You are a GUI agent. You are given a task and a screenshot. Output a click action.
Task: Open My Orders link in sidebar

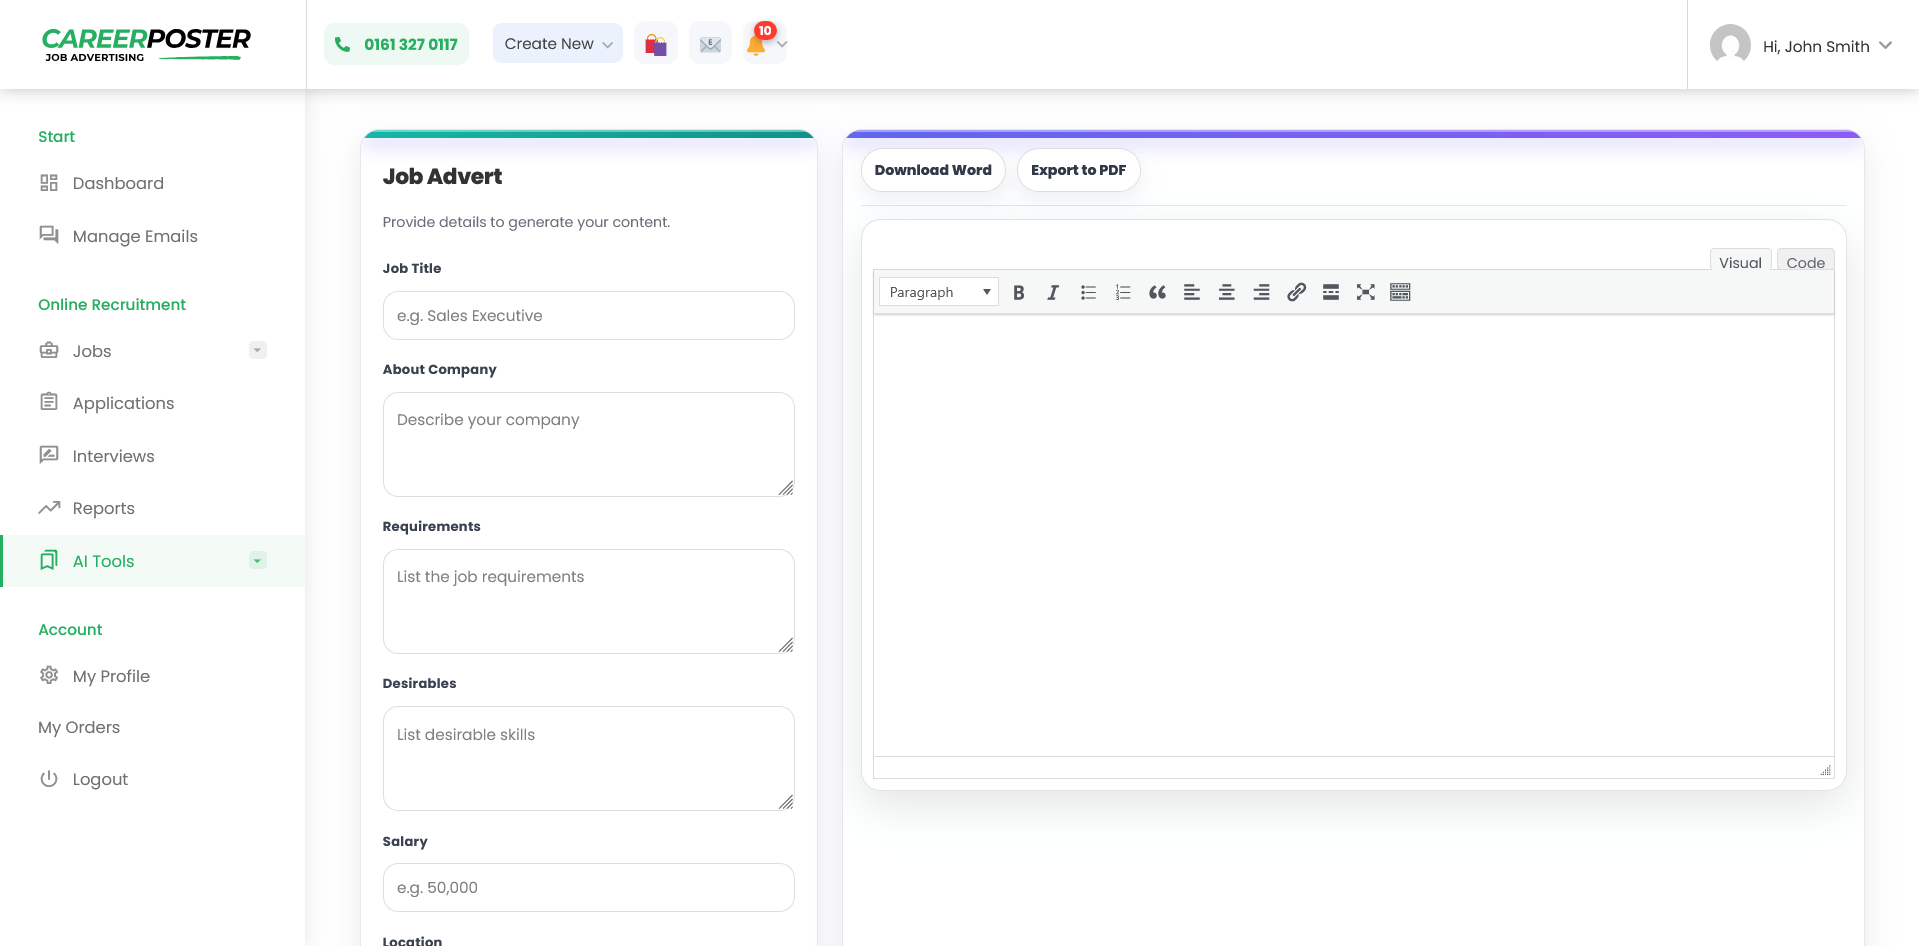pos(79,727)
